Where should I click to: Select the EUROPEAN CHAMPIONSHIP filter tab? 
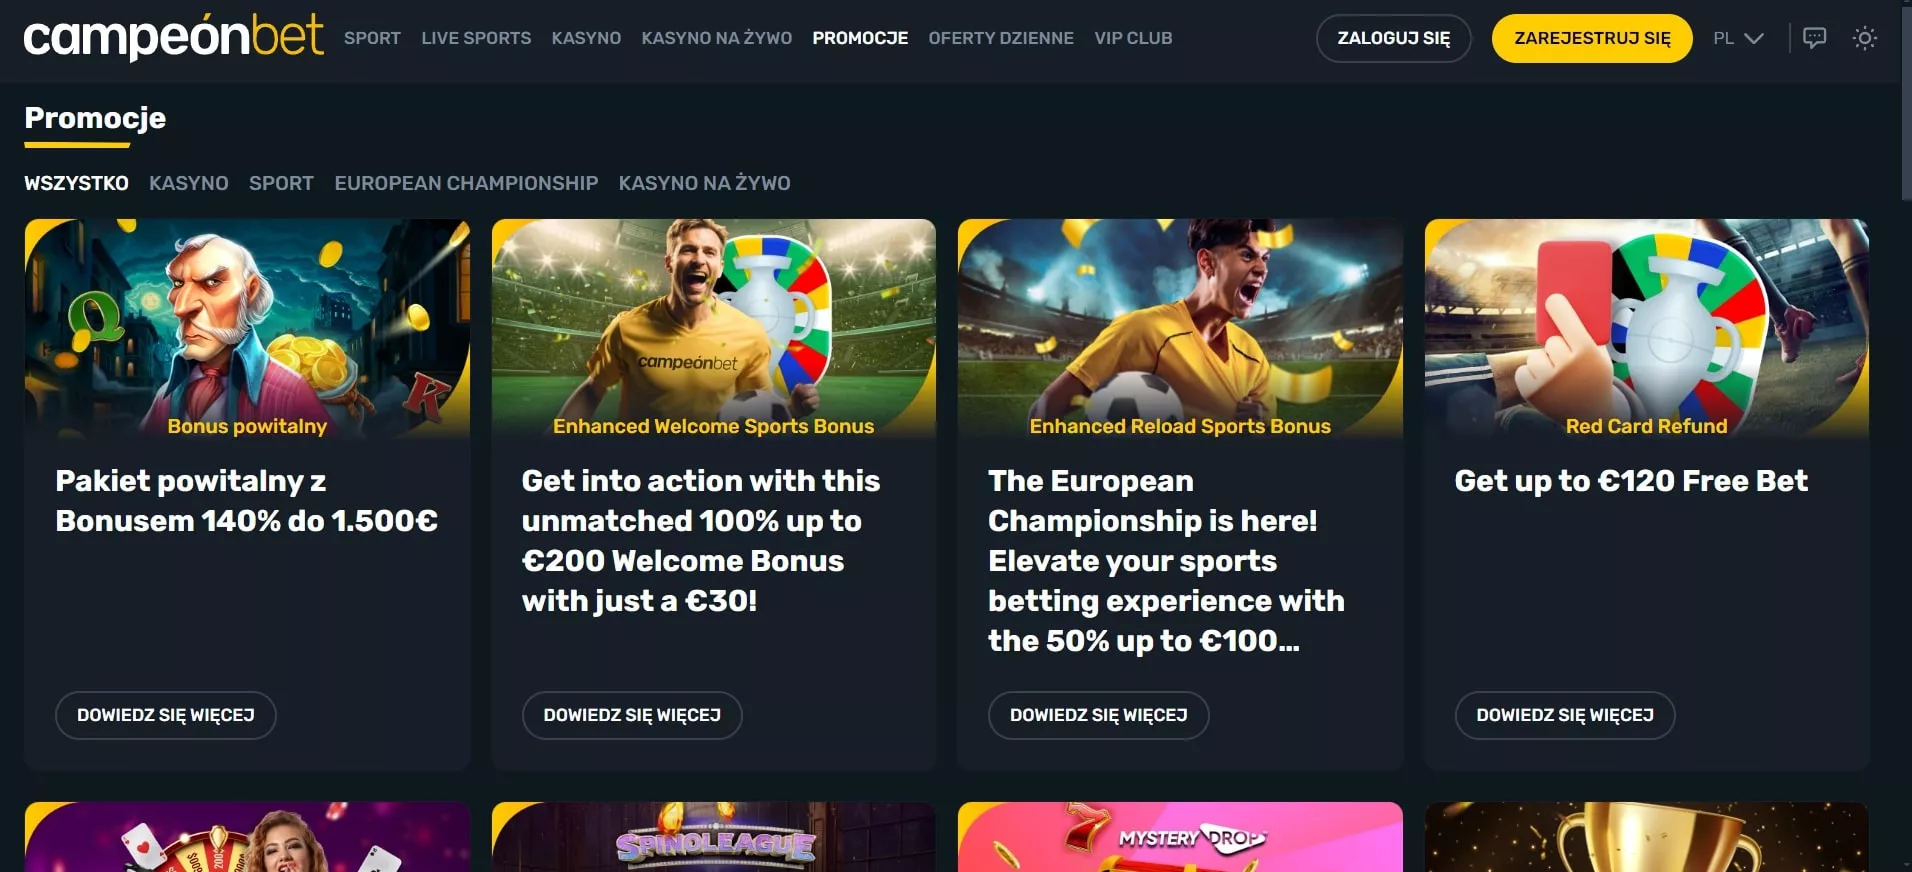466,183
